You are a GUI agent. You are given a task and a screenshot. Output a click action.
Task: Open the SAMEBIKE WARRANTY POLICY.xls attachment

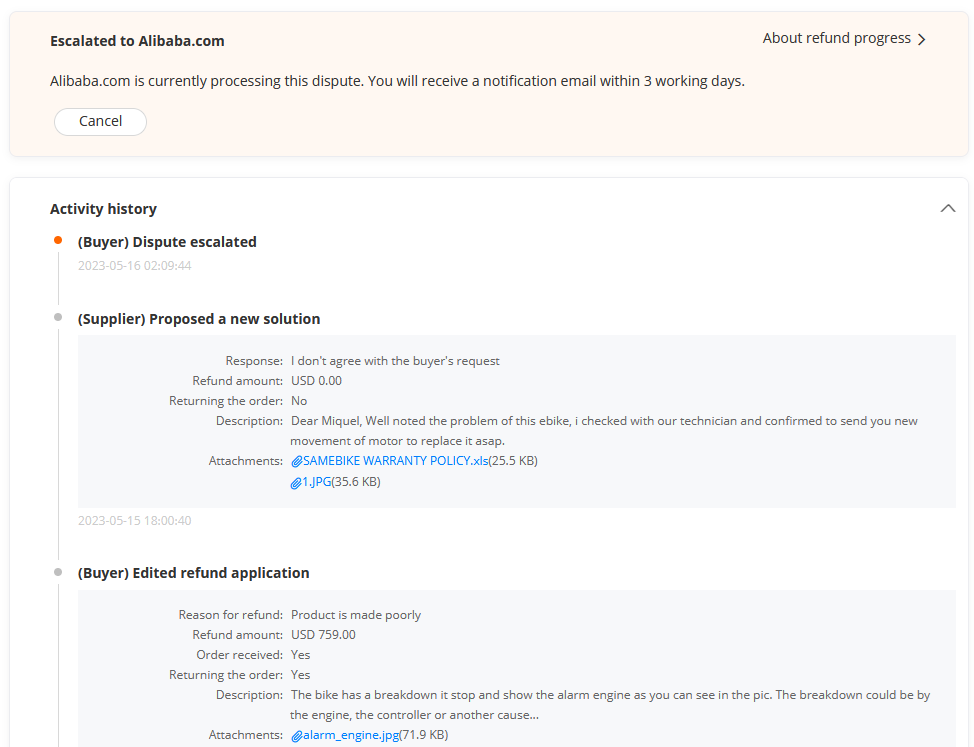point(396,461)
